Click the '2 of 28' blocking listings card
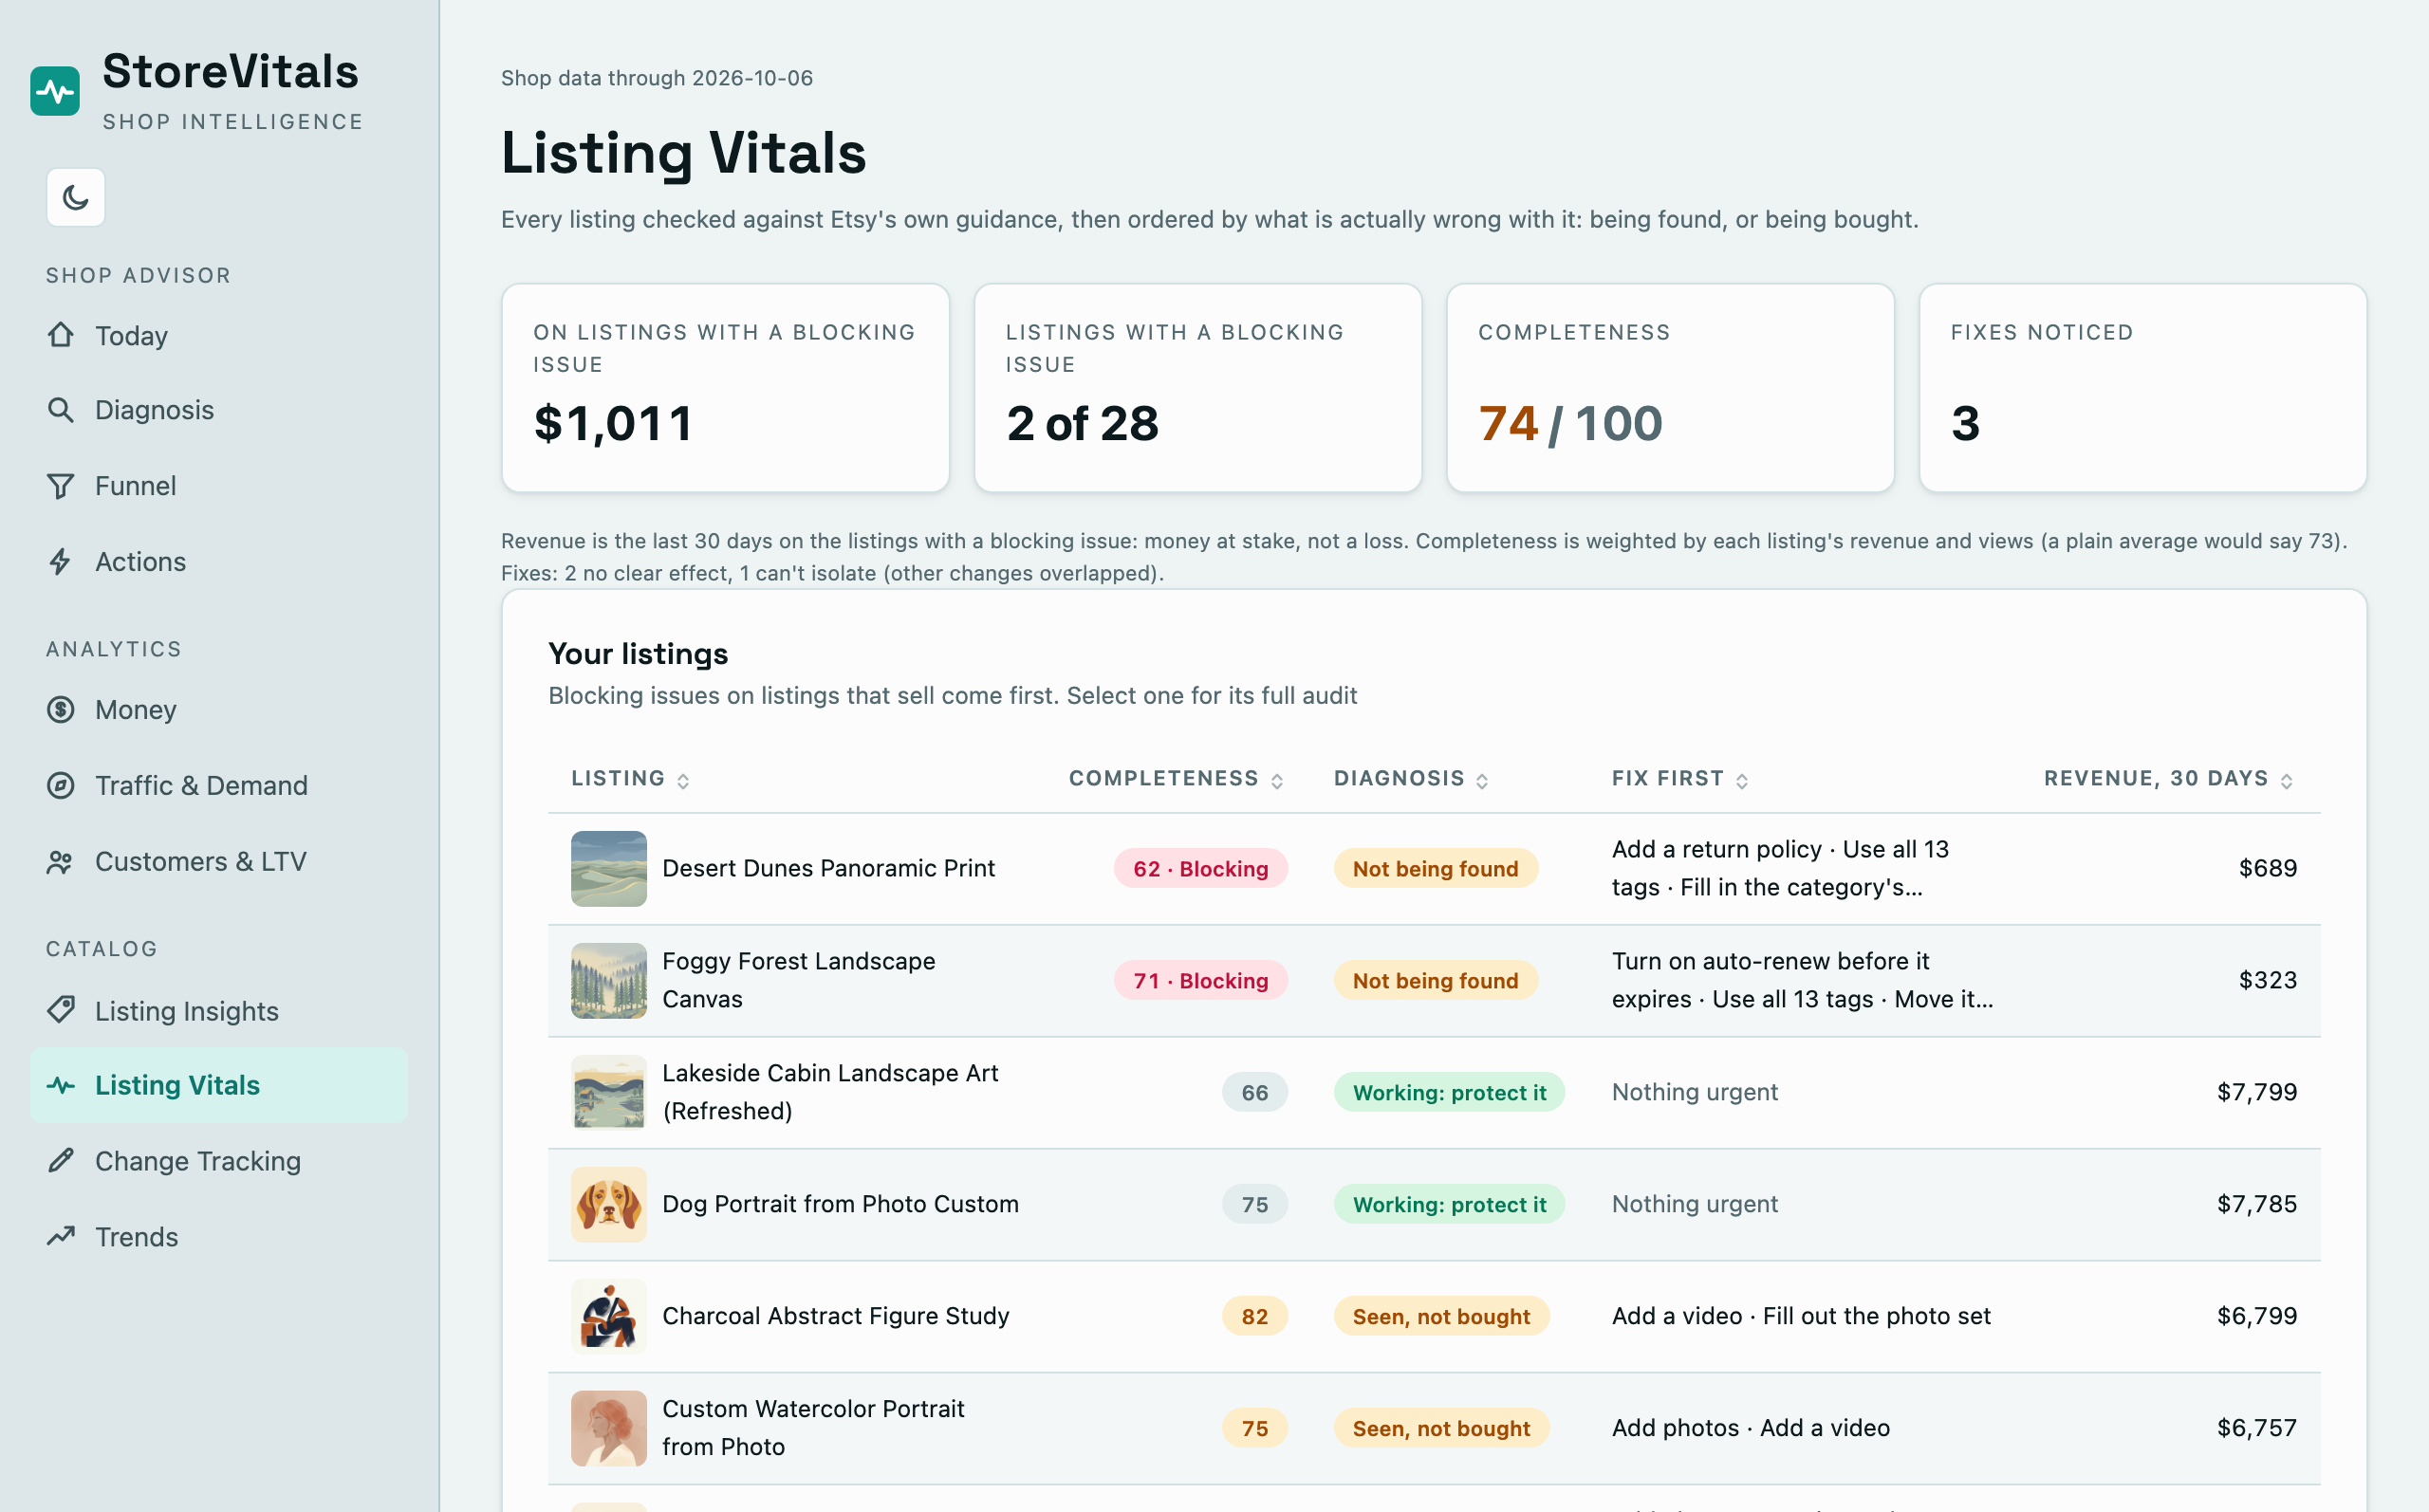 pyautogui.click(x=1198, y=388)
